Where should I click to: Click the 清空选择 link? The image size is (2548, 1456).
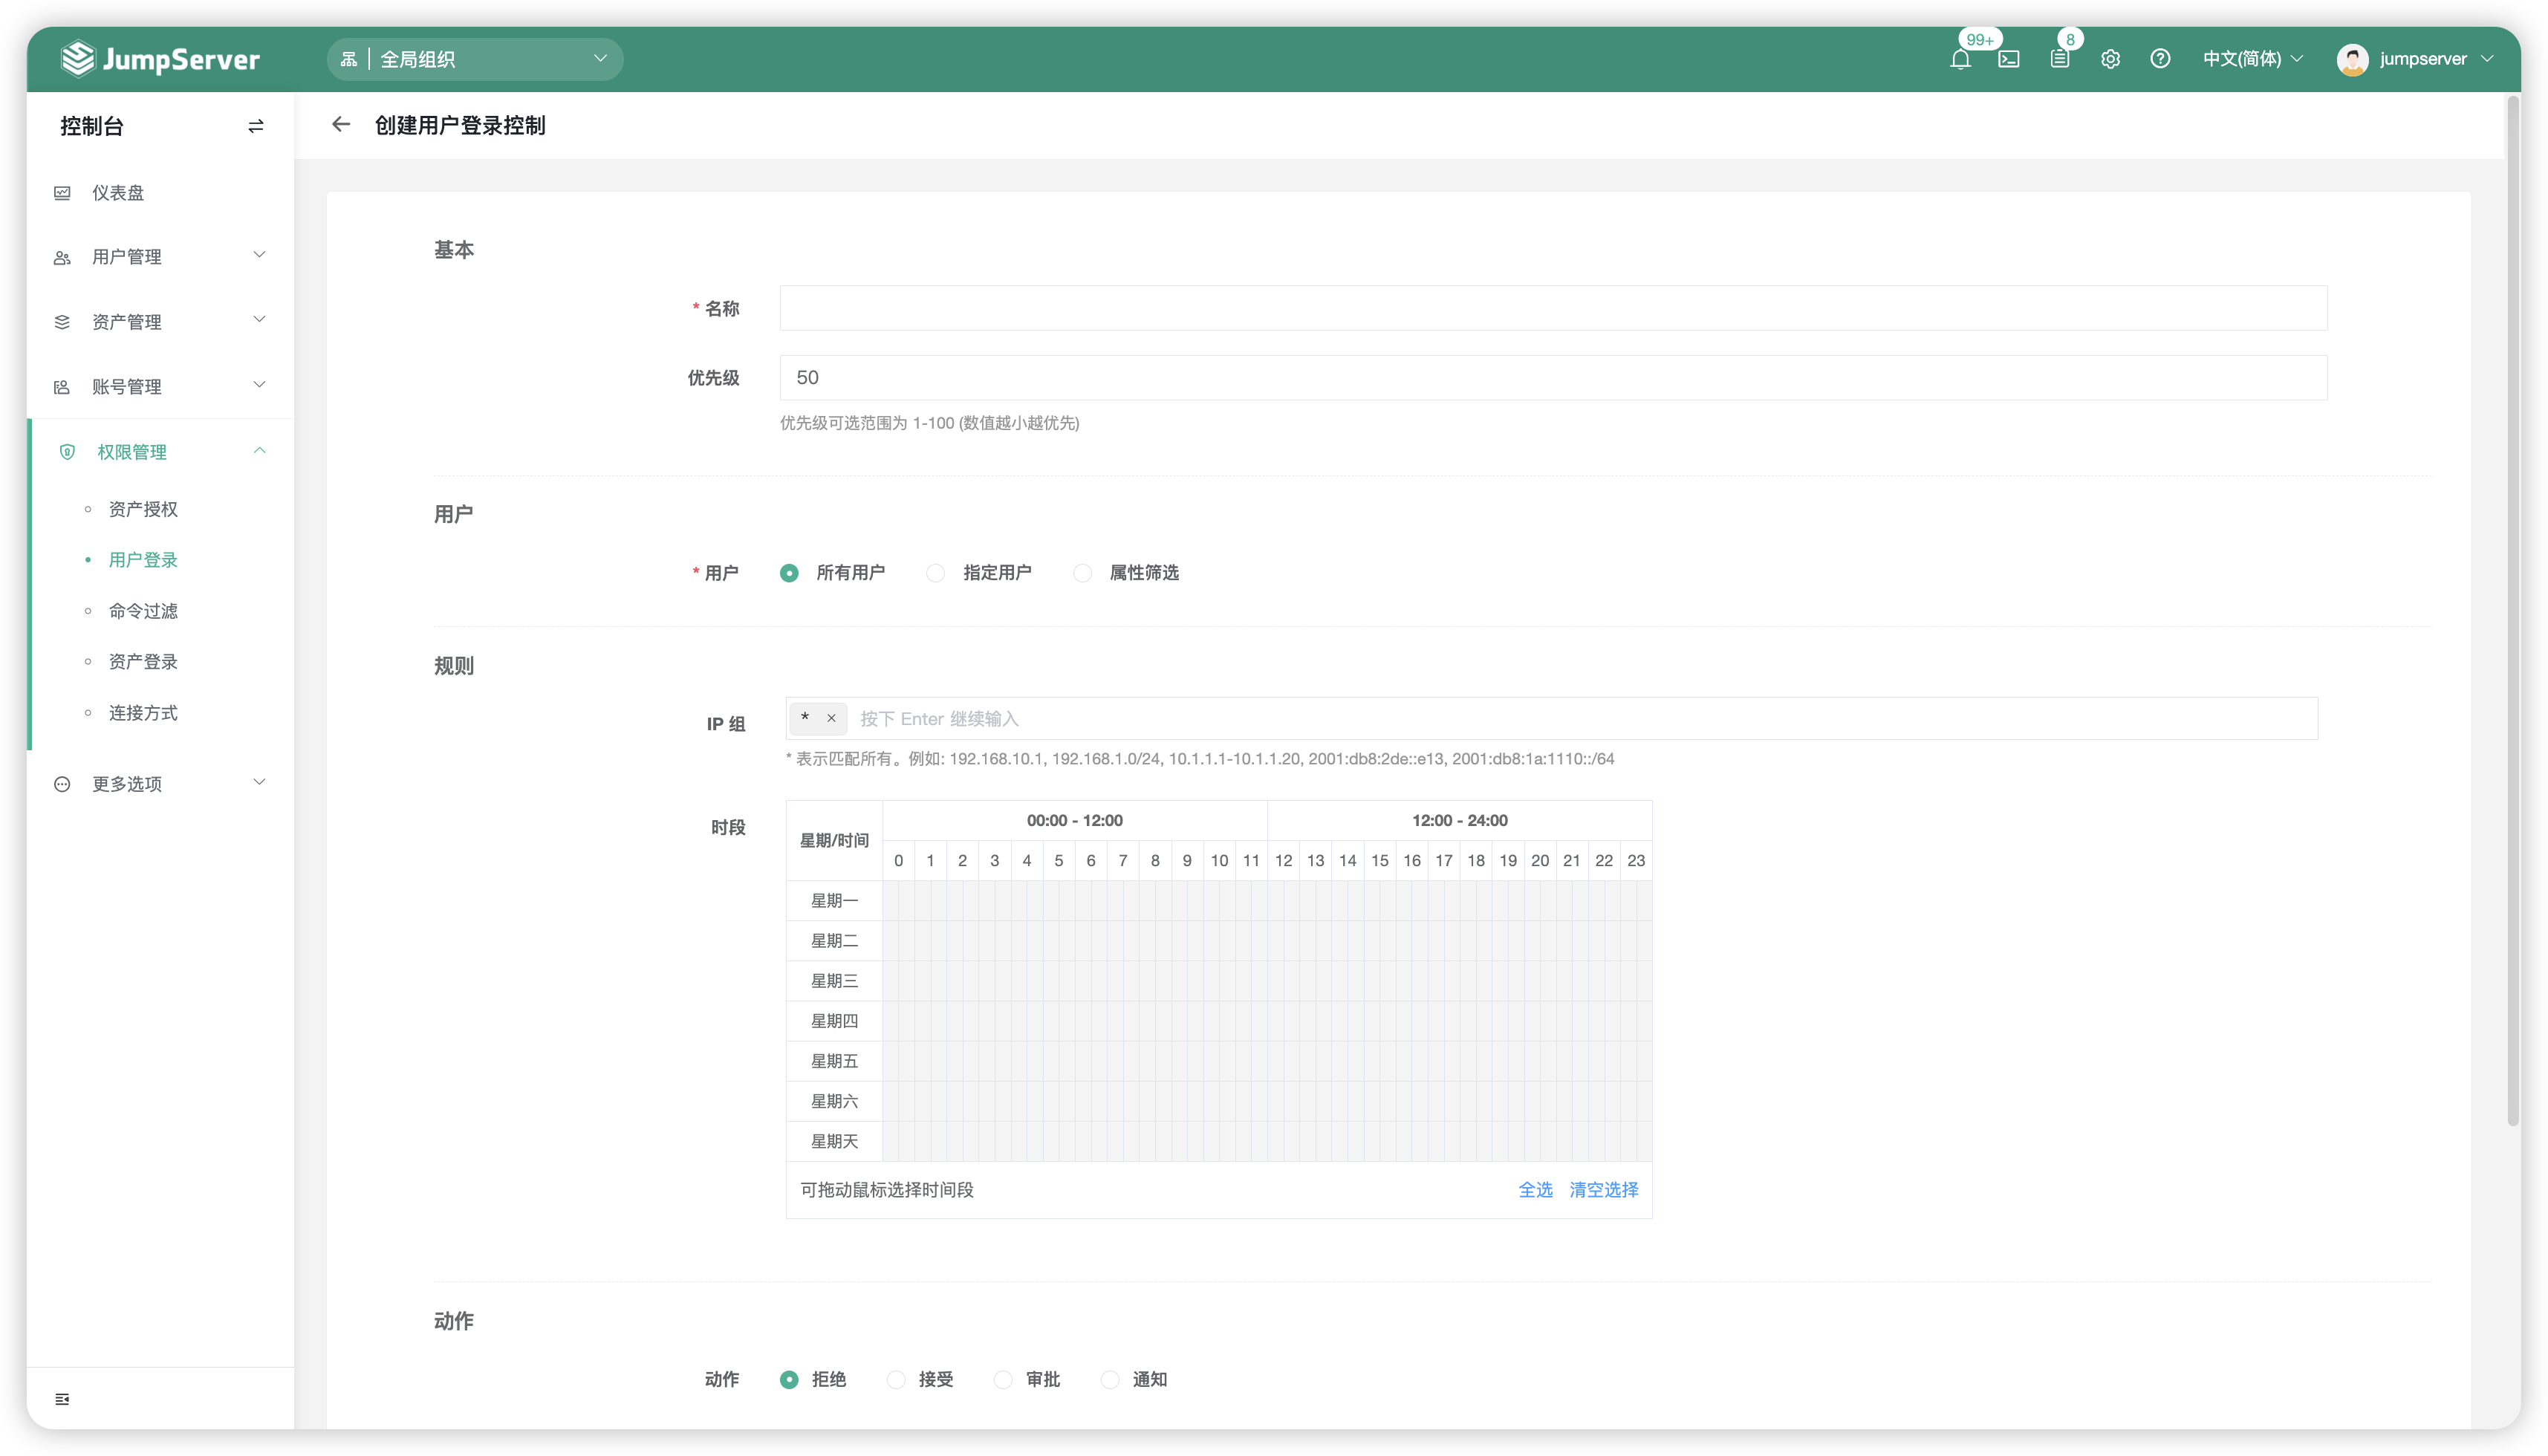click(1604, 1190)
